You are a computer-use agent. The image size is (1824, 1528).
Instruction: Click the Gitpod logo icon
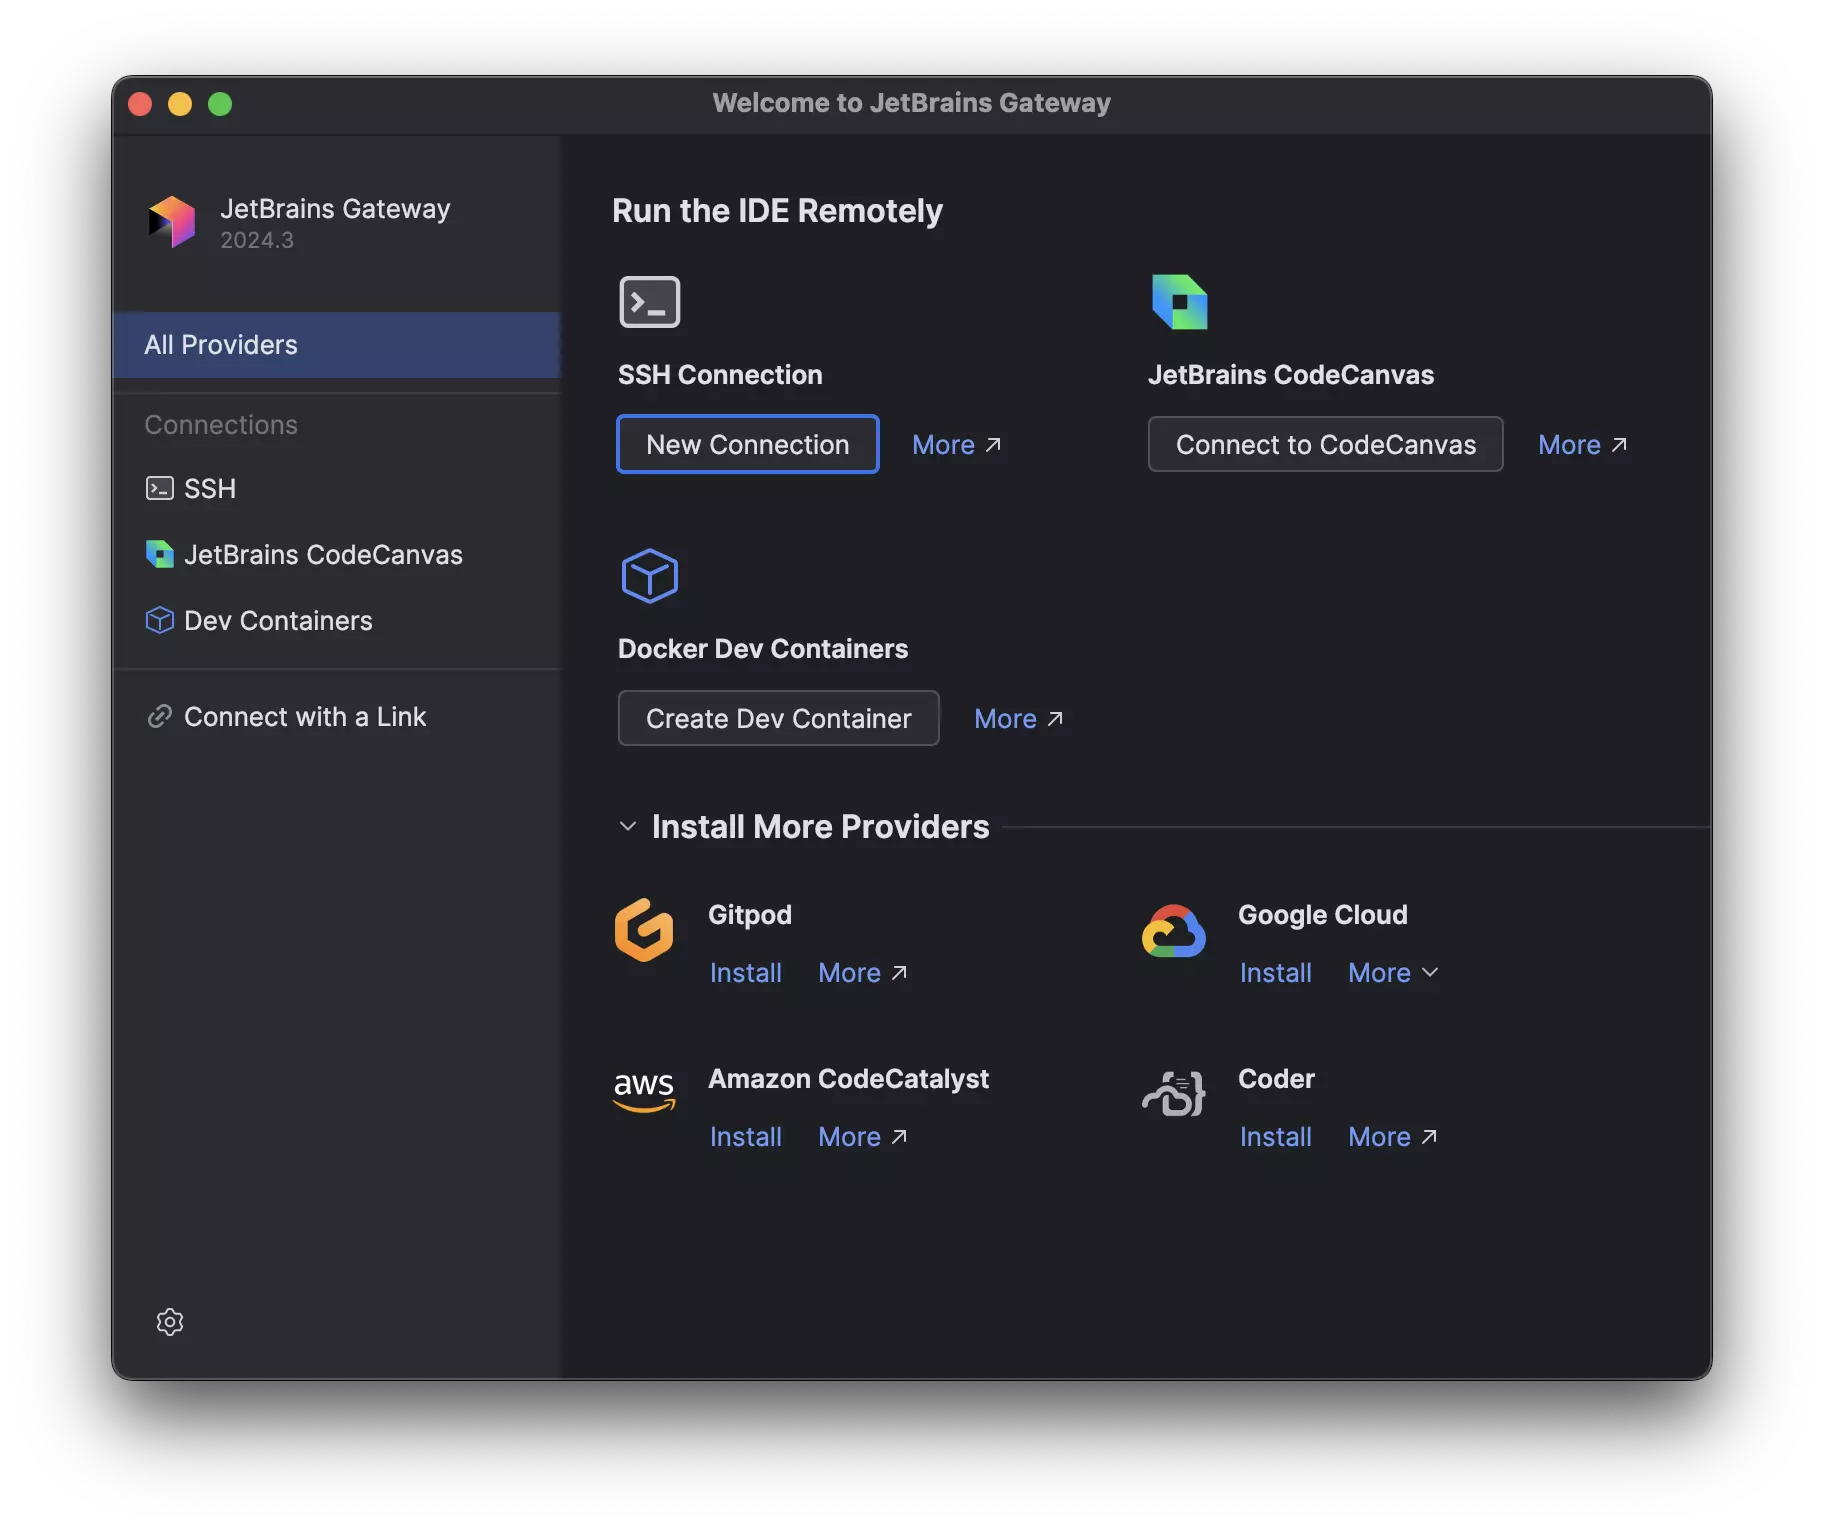(644, 930)
